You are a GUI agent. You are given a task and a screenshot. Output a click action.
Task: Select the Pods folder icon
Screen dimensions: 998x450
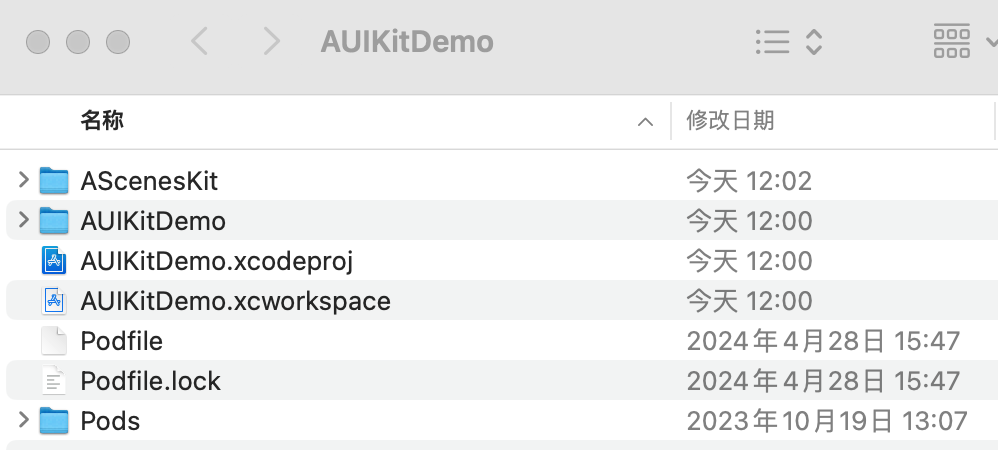(53, 421)
